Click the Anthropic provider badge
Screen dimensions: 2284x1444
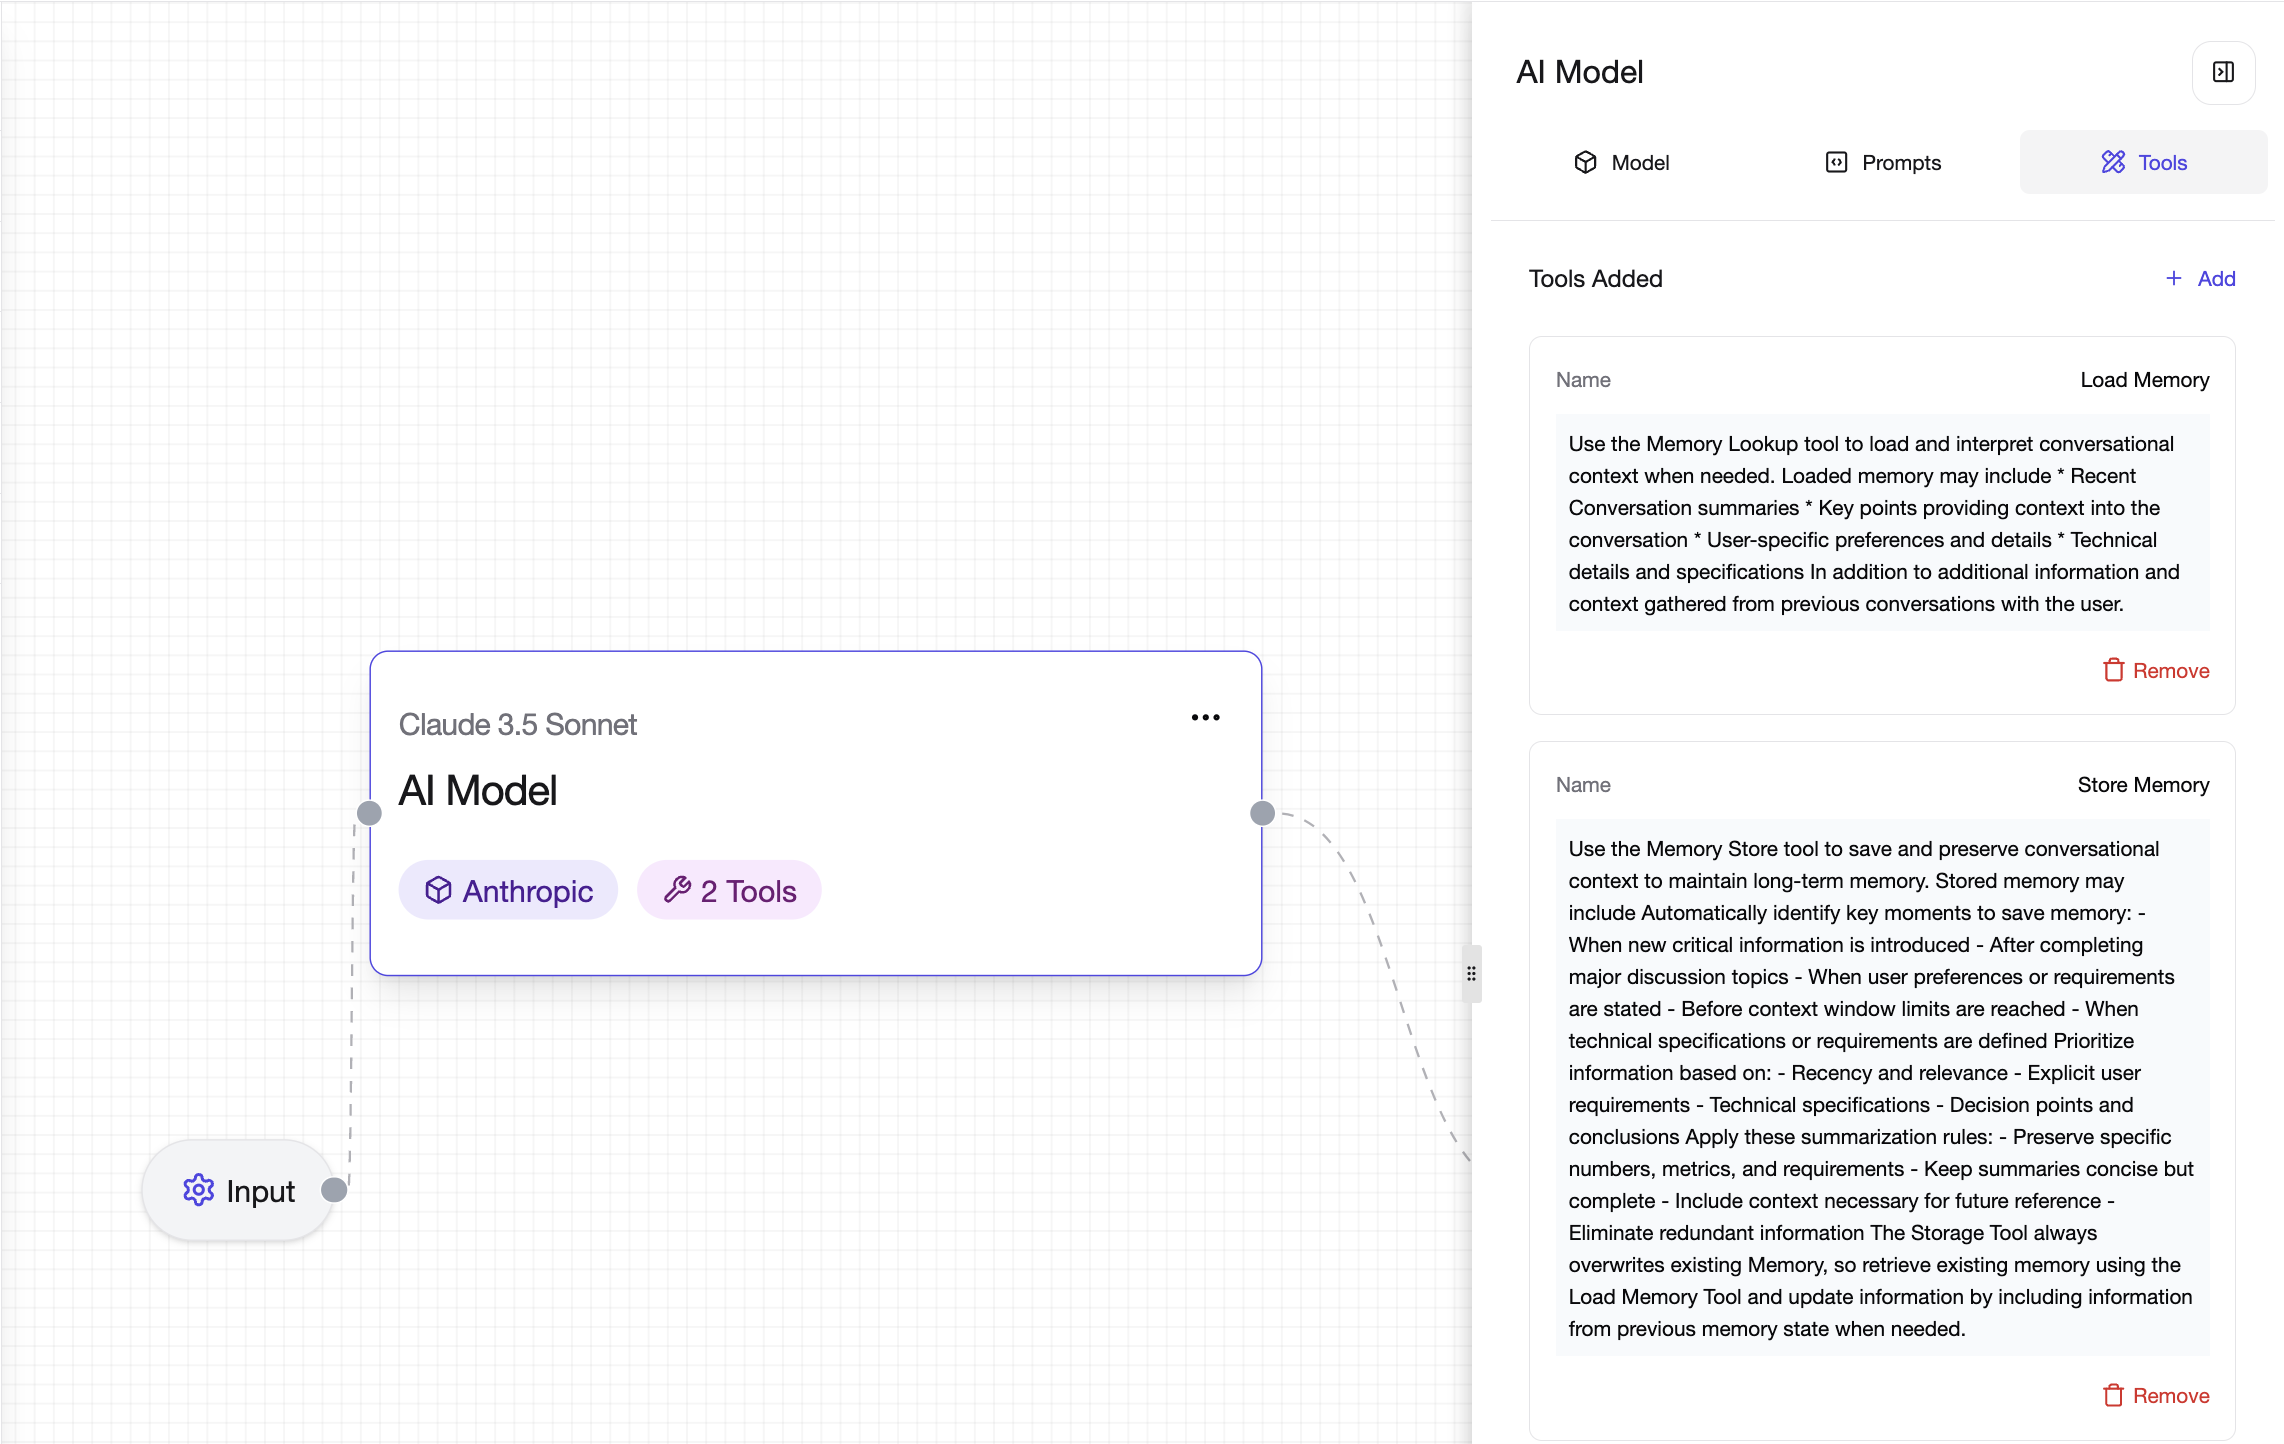[x=508, y=890]
